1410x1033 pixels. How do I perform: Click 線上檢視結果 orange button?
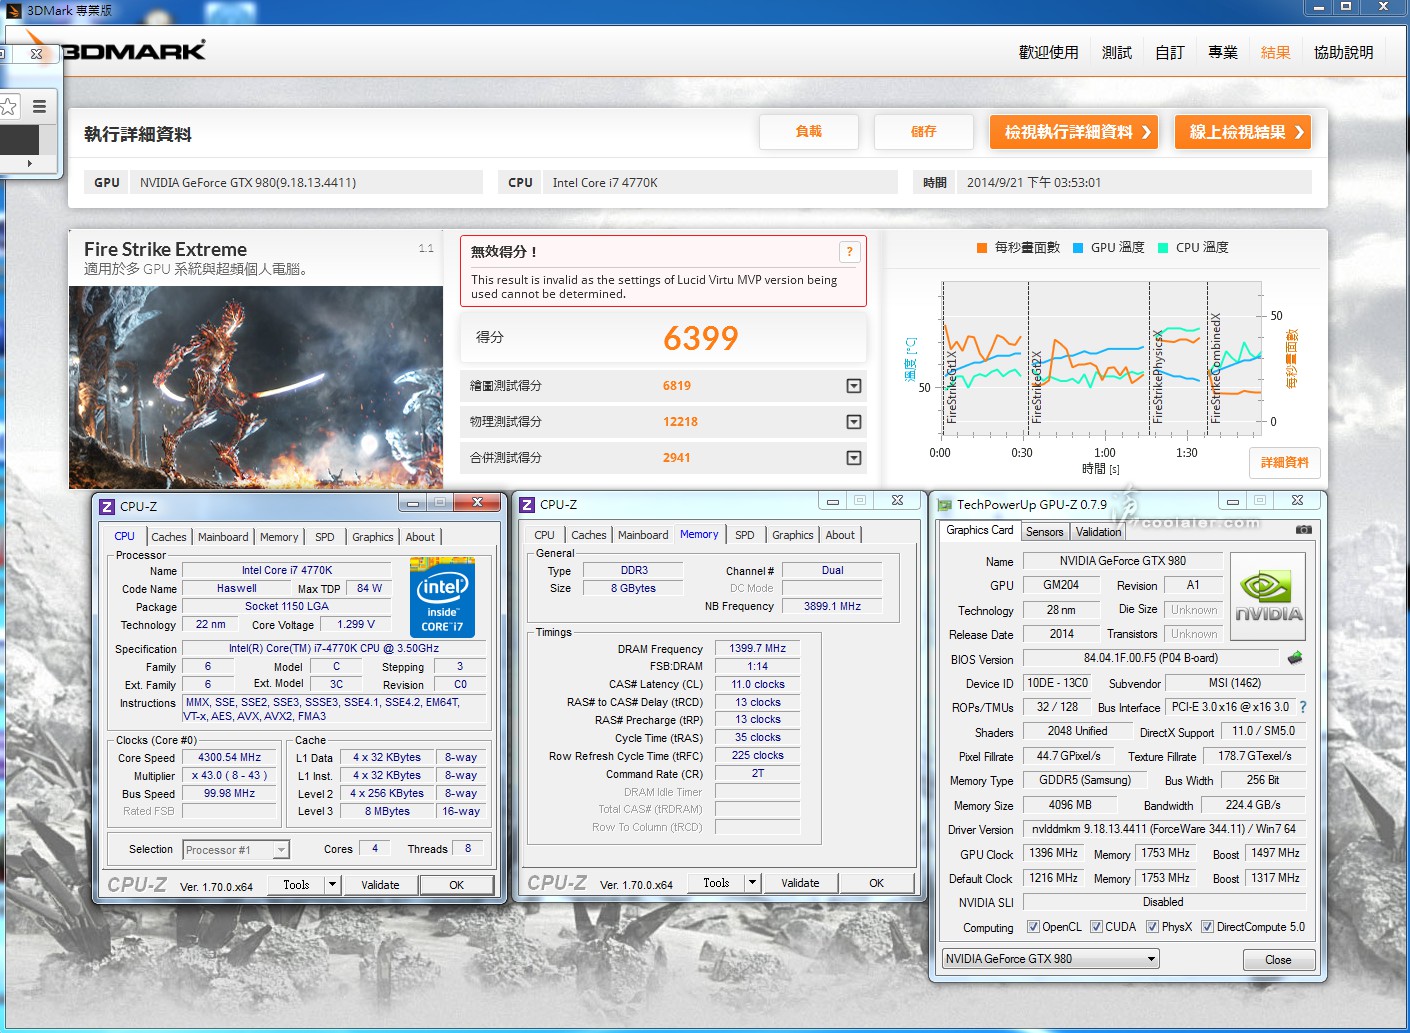1242,132
